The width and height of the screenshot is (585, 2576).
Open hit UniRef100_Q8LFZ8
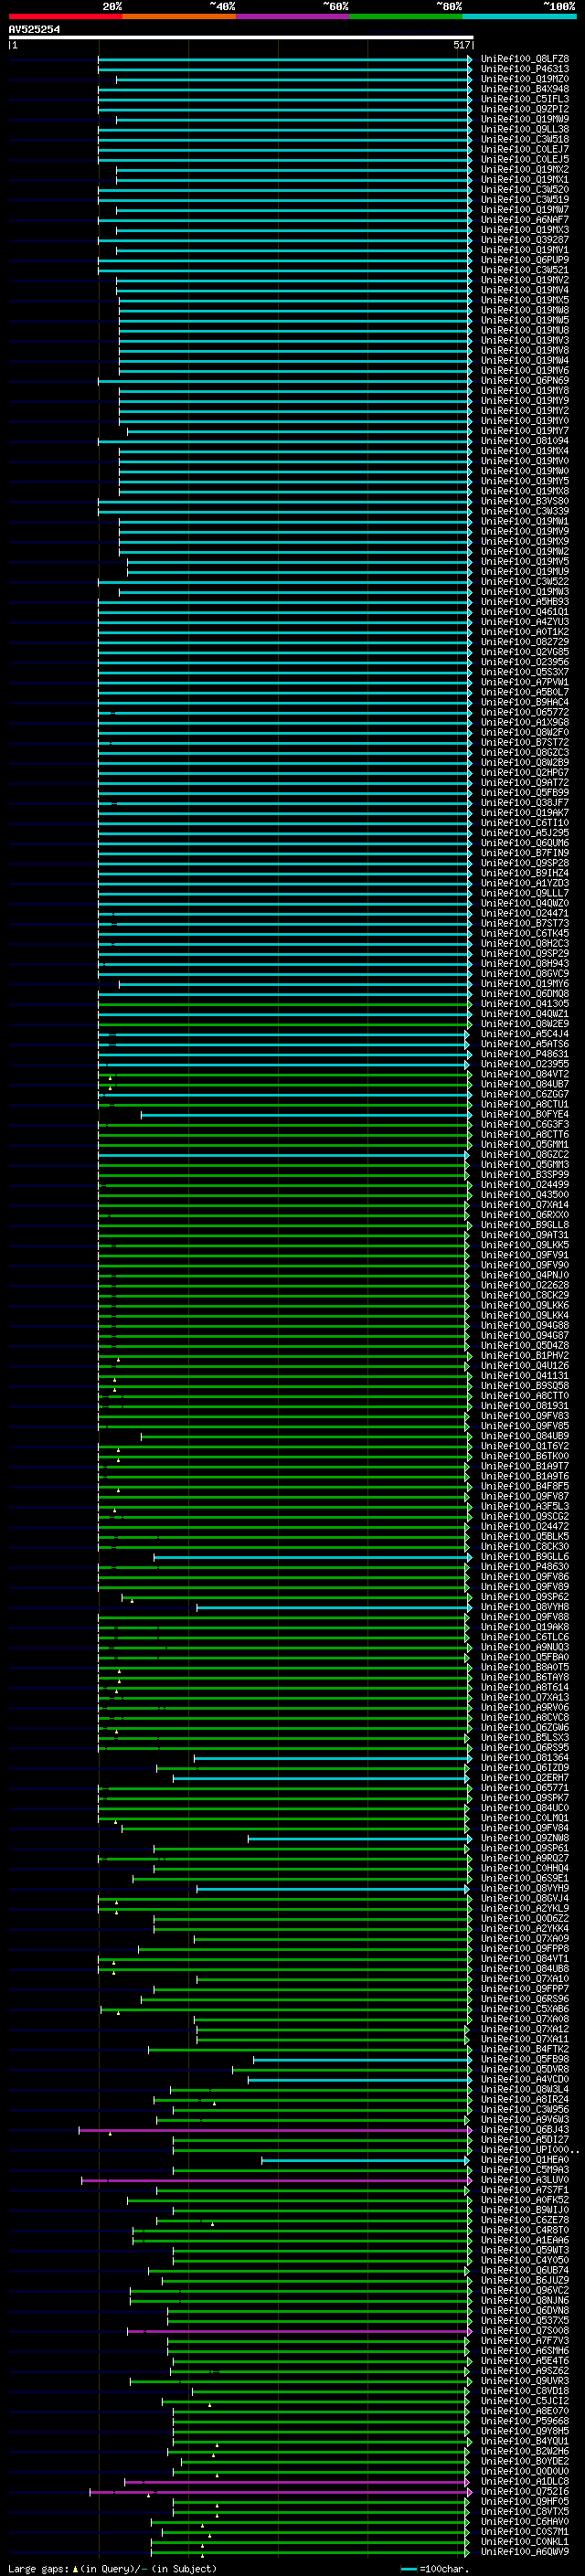click(525, 59)
